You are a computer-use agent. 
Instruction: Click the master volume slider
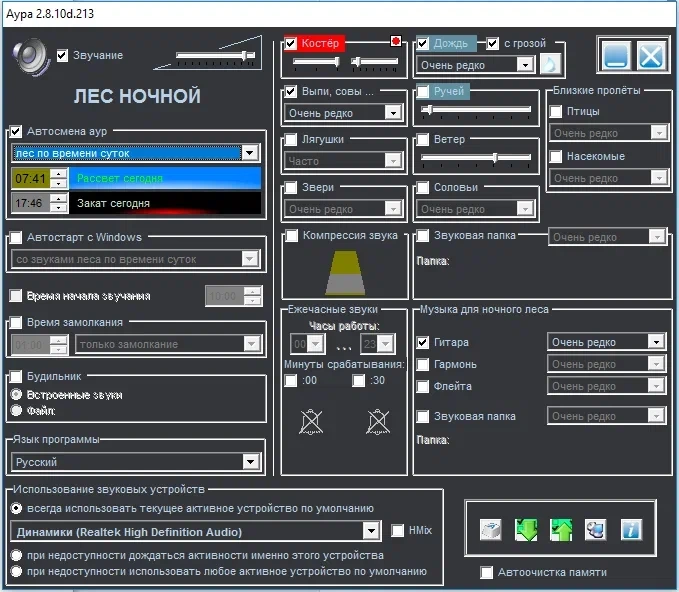215,55
